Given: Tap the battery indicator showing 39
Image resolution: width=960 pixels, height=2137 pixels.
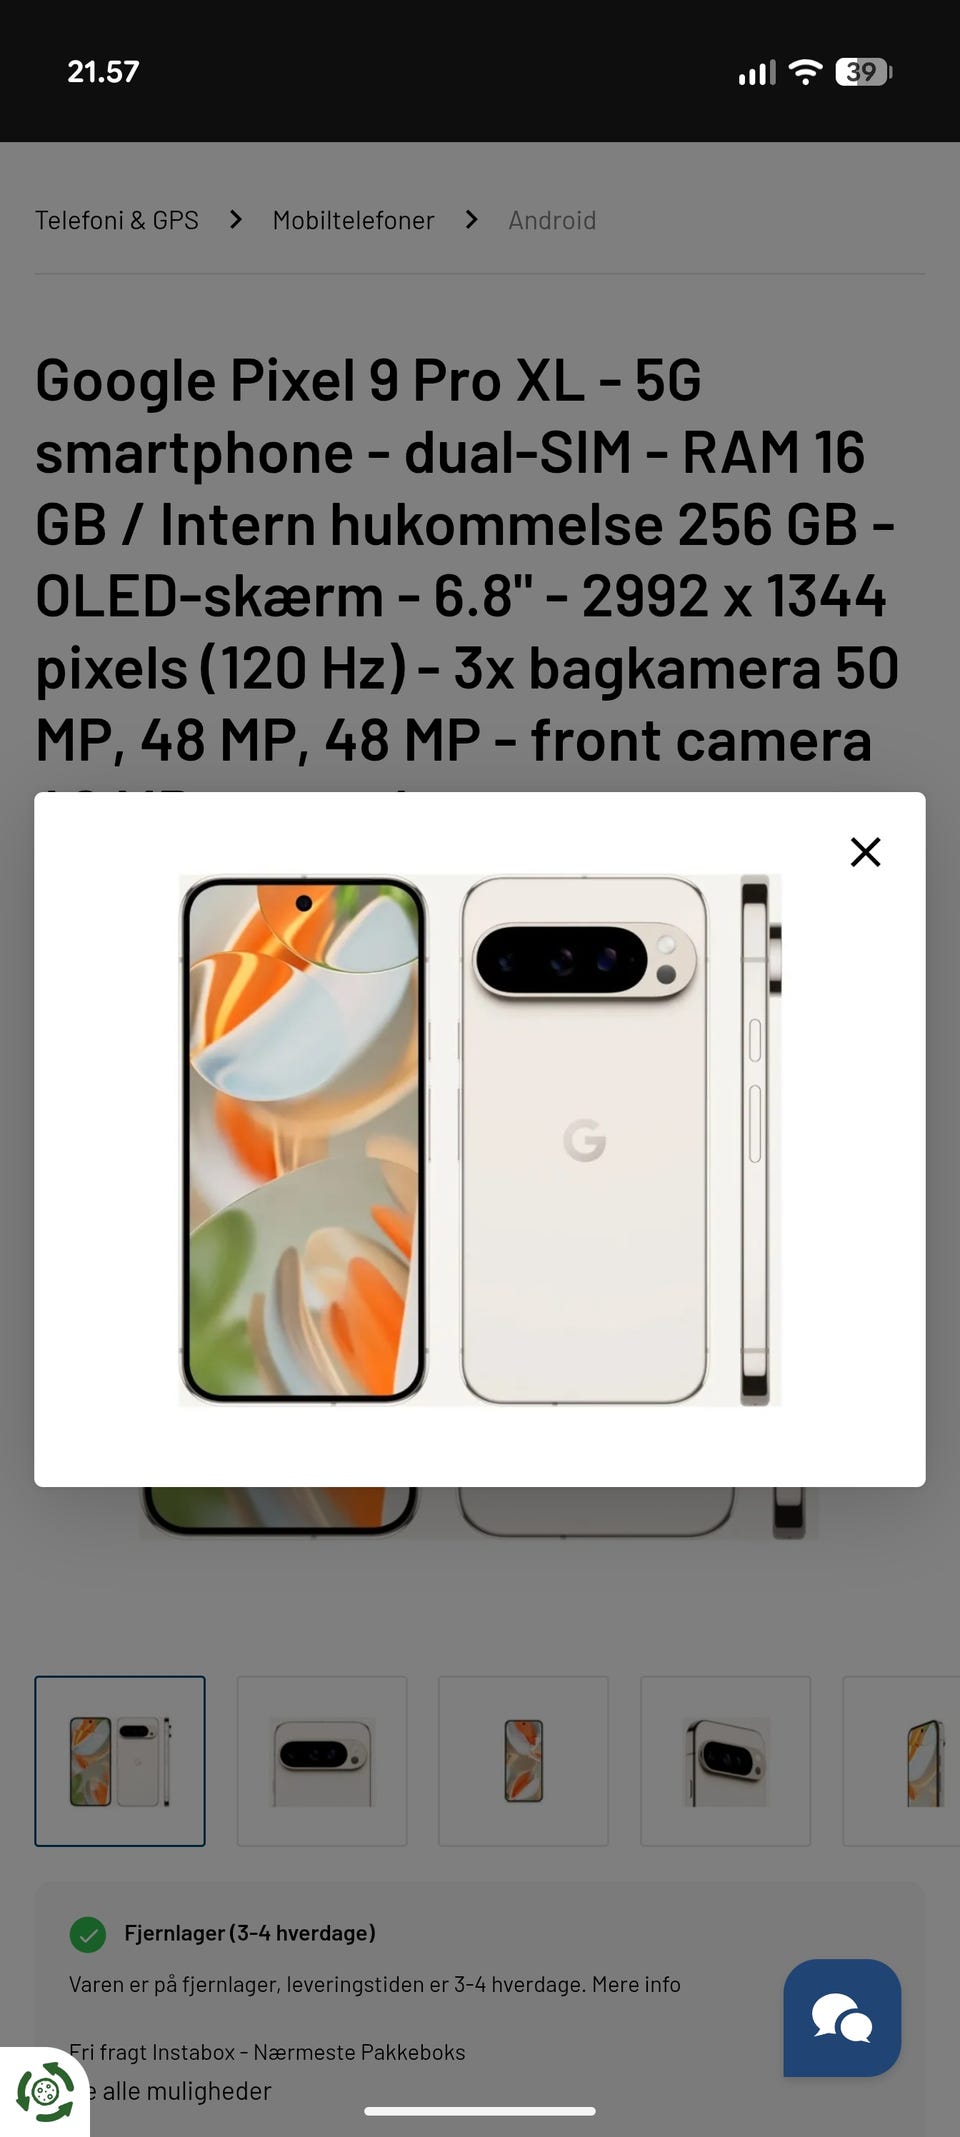Looking at the screenshot, I should 863,72.
